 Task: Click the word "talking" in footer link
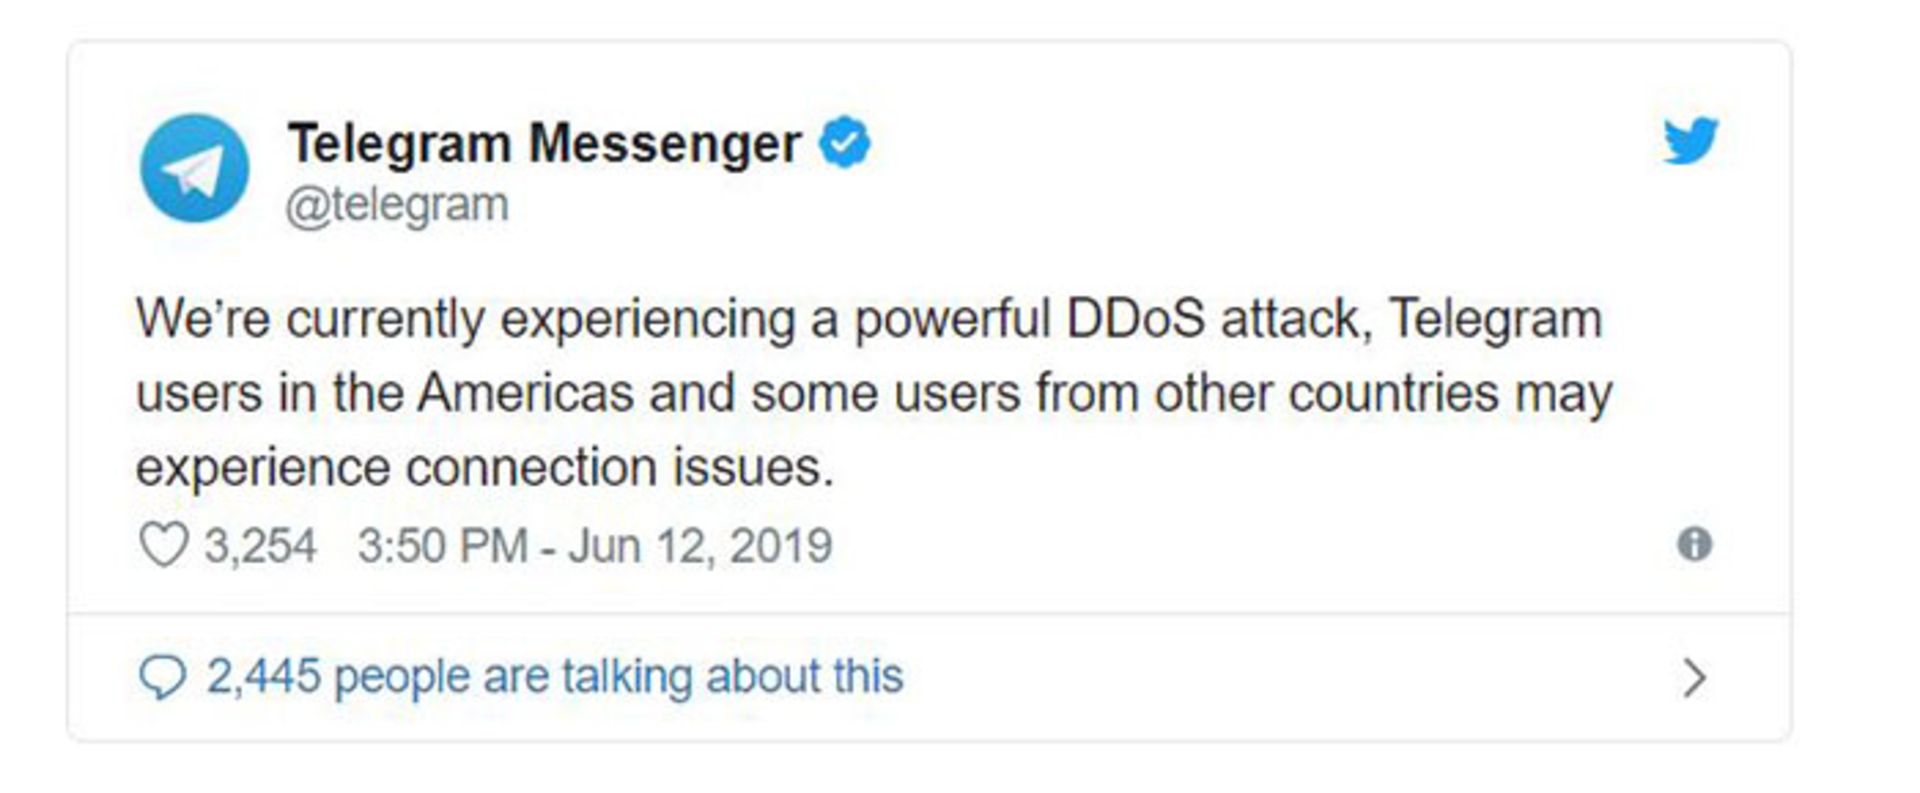[627, 677]
